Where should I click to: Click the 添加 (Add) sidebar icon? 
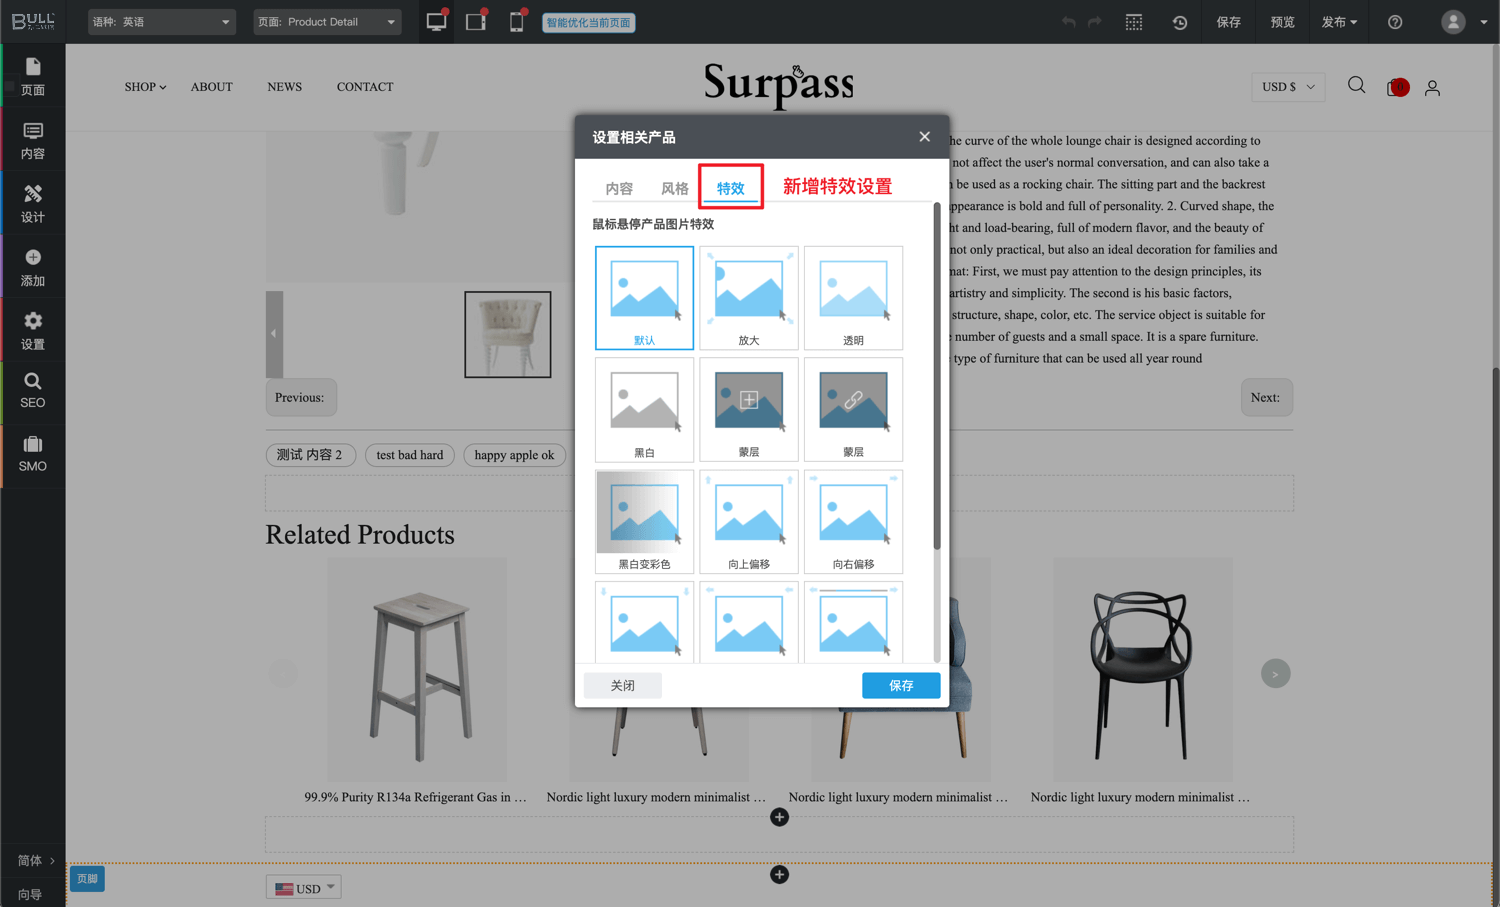point(33,267)
